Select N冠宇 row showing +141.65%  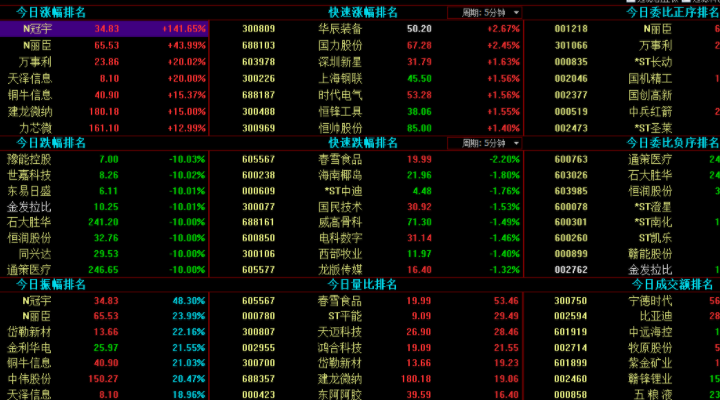(x=104, y=28)
